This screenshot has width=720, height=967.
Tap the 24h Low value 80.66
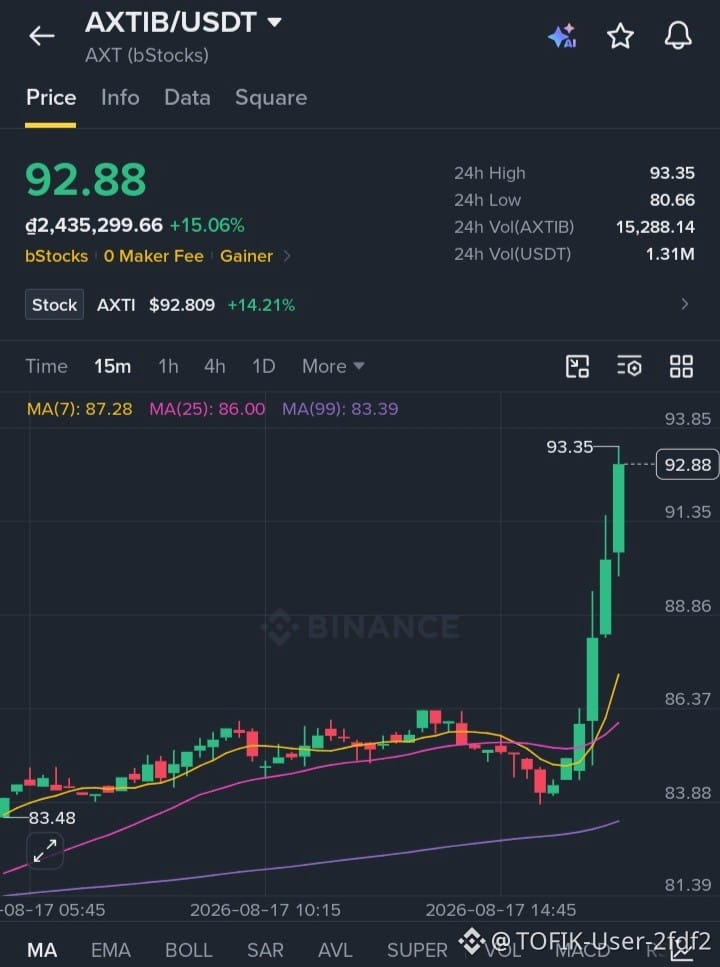(672, 200)
